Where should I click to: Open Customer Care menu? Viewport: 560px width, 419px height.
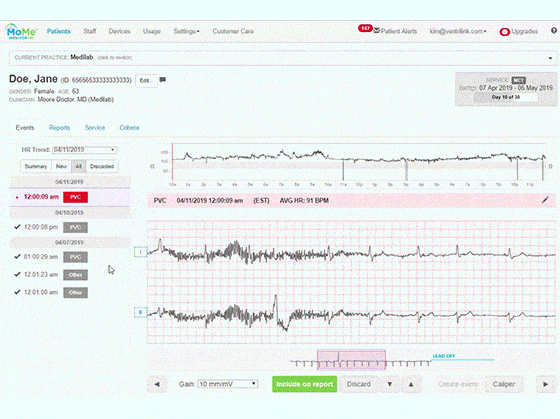pyautogui.click(x=233, y=31)
